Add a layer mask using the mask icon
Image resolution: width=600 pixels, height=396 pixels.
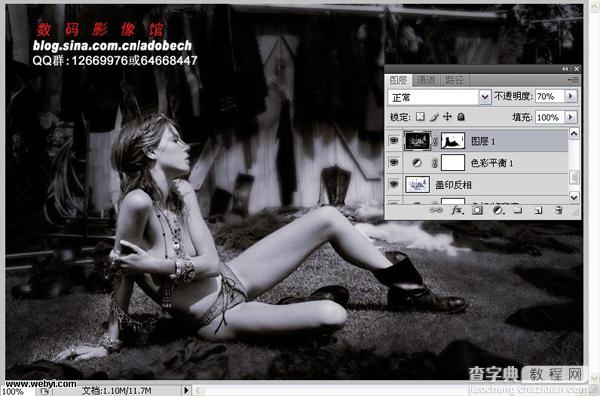[x=477, y=210]
